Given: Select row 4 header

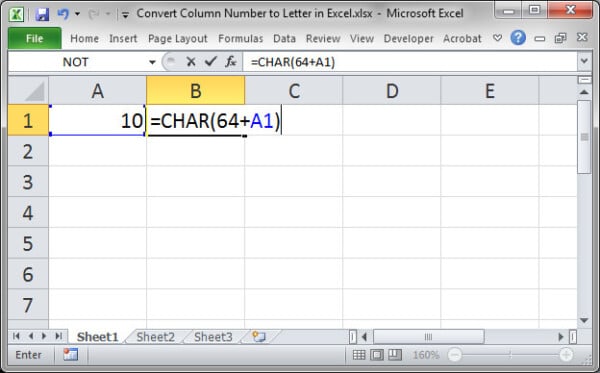Looking at the screenshot, I should 28,212.
